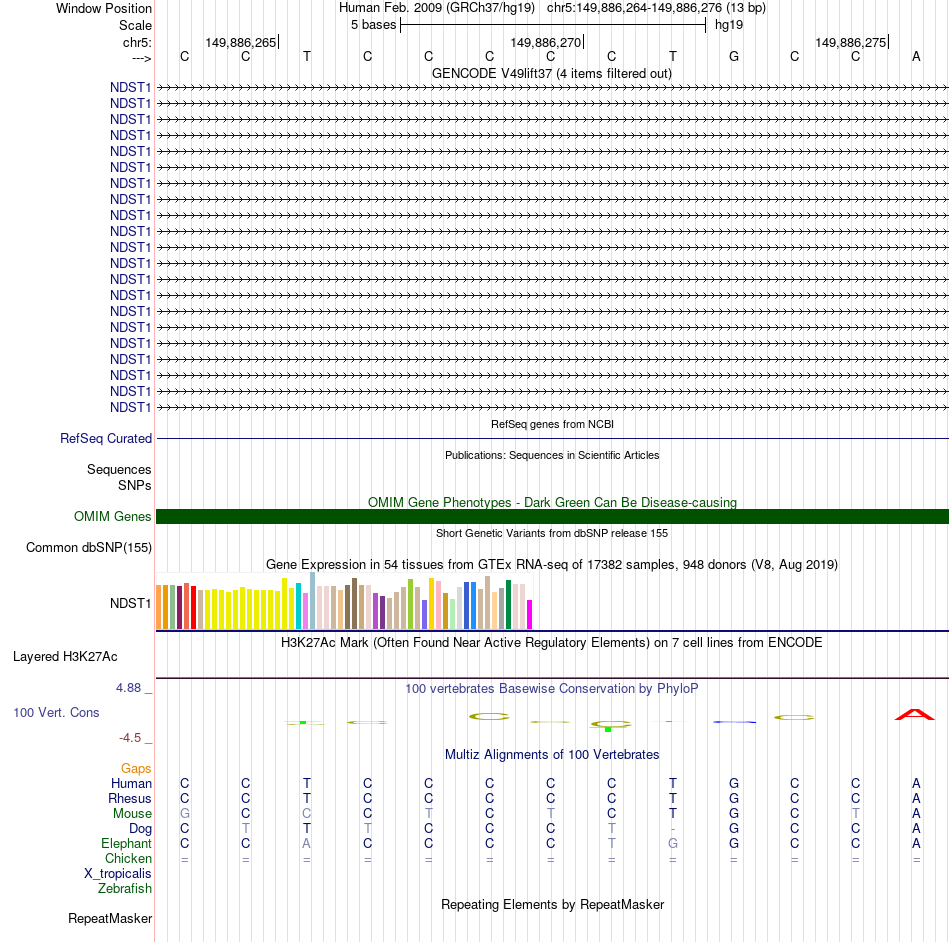Image resolution: width=950 pixels, height=942 pixels.
Task: Click the G base in the ruler sequence
Action: [x=734, y=56]
